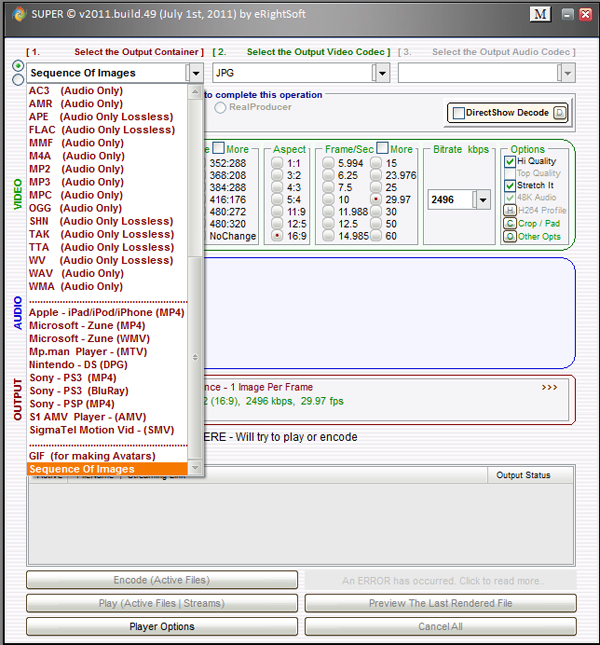Select 60 frames per second
This screenshot has width=600, height=645.
click(376, 236)
